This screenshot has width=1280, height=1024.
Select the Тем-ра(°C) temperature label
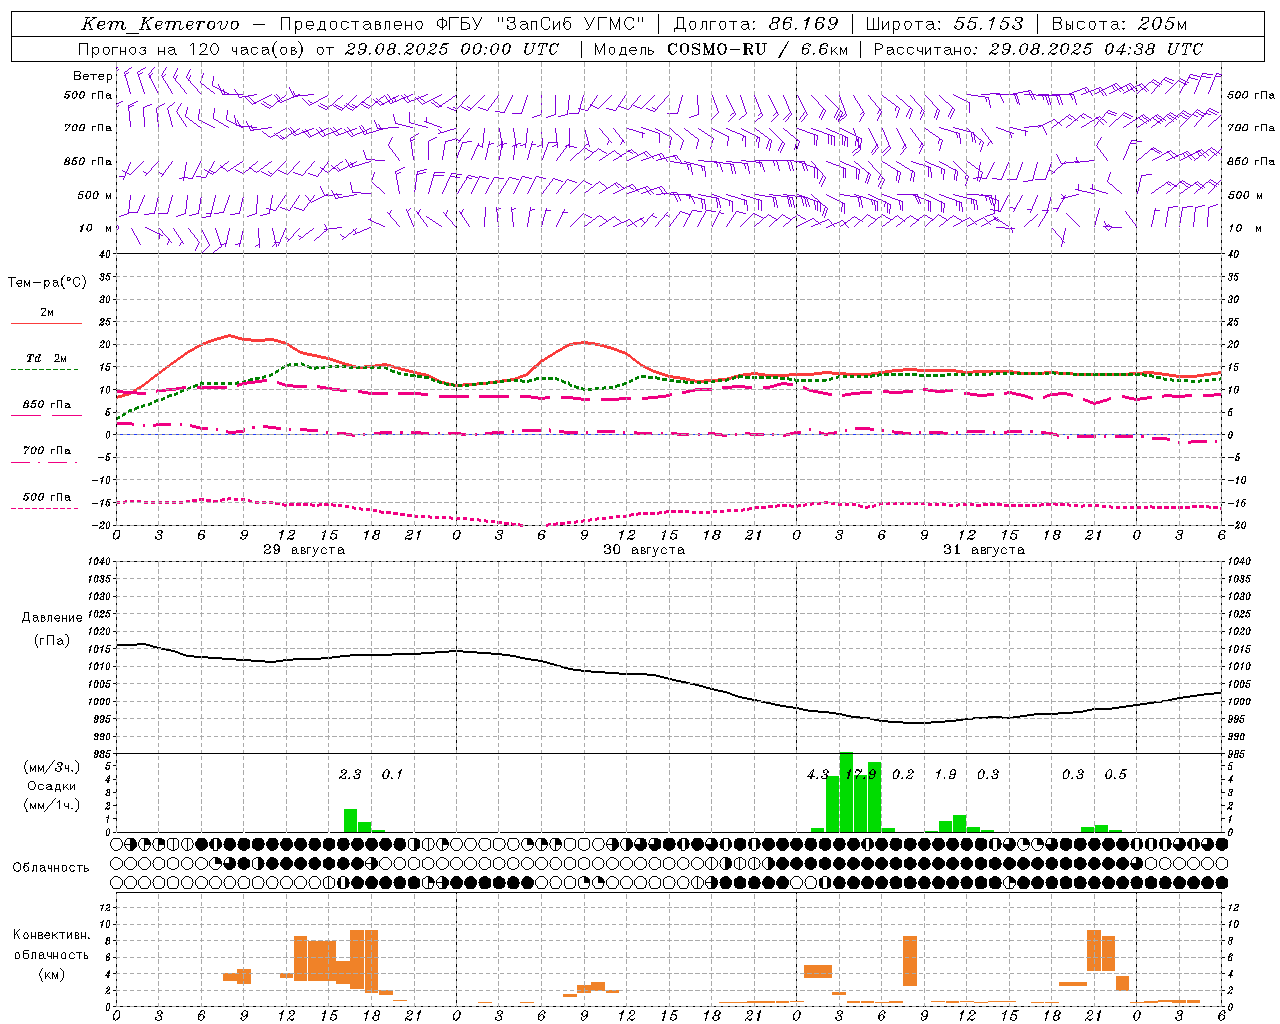tap(47, 283)
